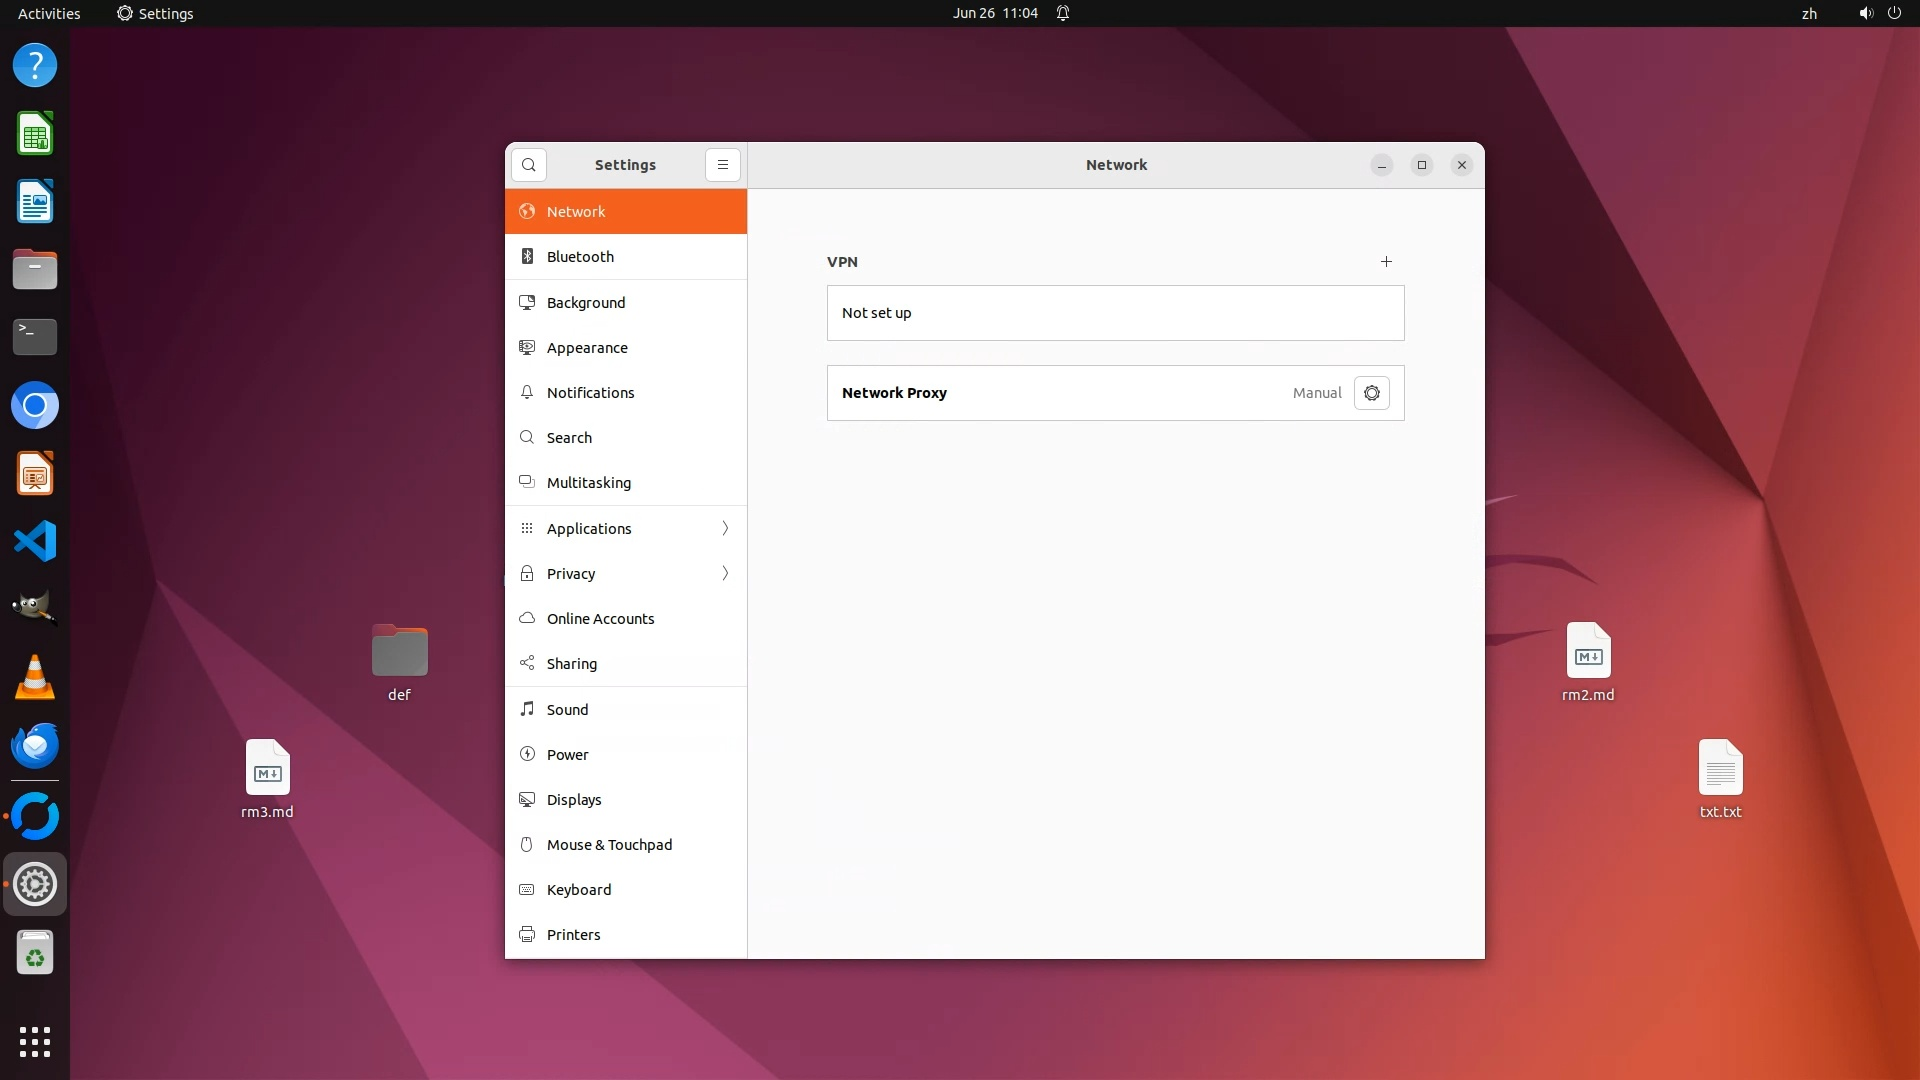
Task: Launch Visual Studio Code from dock
Action: 35,541
